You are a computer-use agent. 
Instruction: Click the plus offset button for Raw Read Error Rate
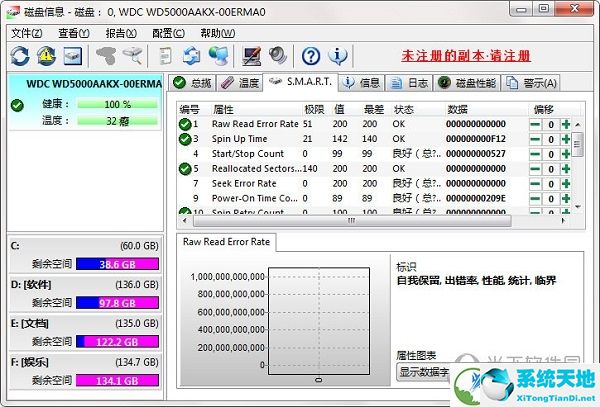566,124
